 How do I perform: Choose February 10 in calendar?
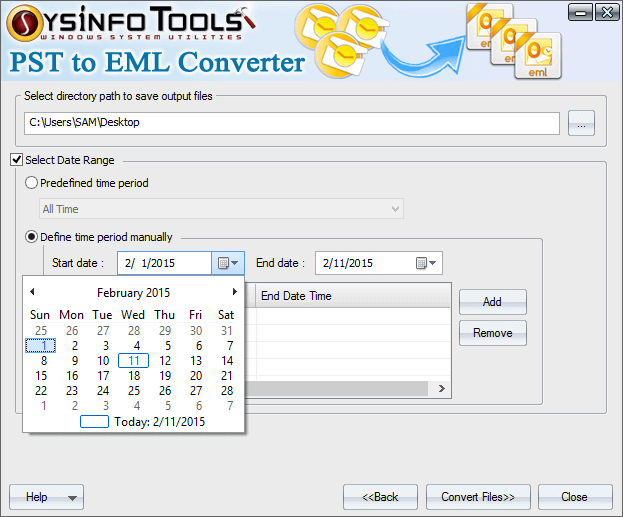point(103,360)
